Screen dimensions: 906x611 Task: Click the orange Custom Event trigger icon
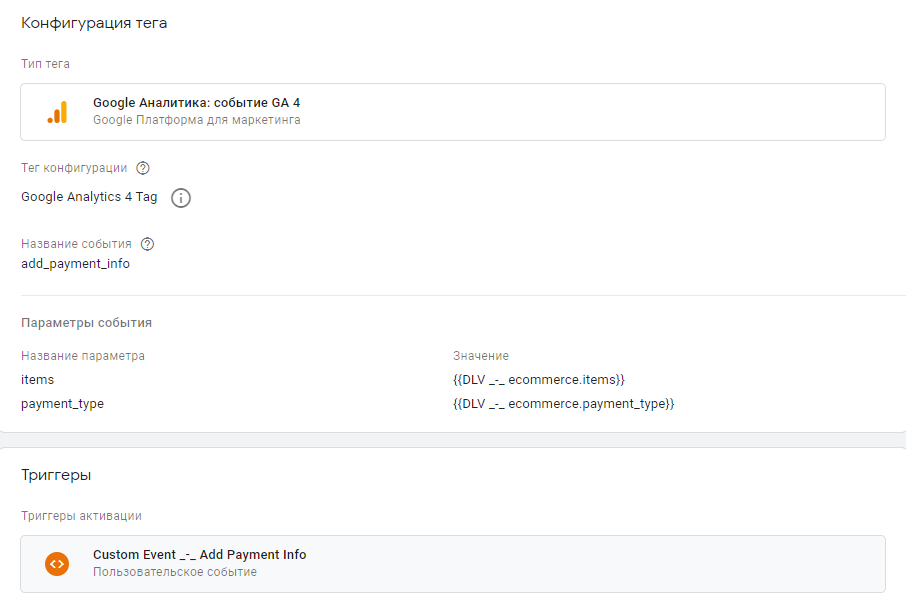pos(57,564)
